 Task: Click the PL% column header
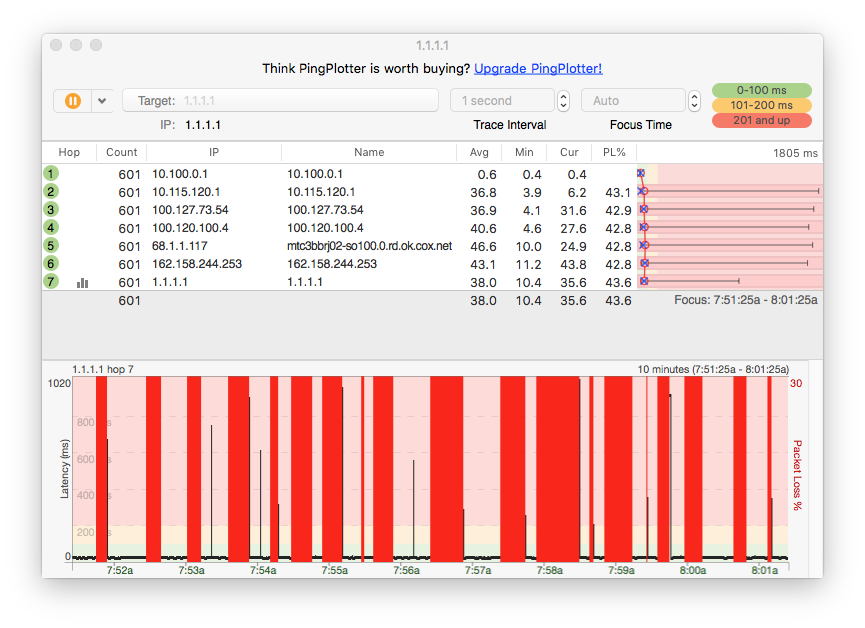614,152
